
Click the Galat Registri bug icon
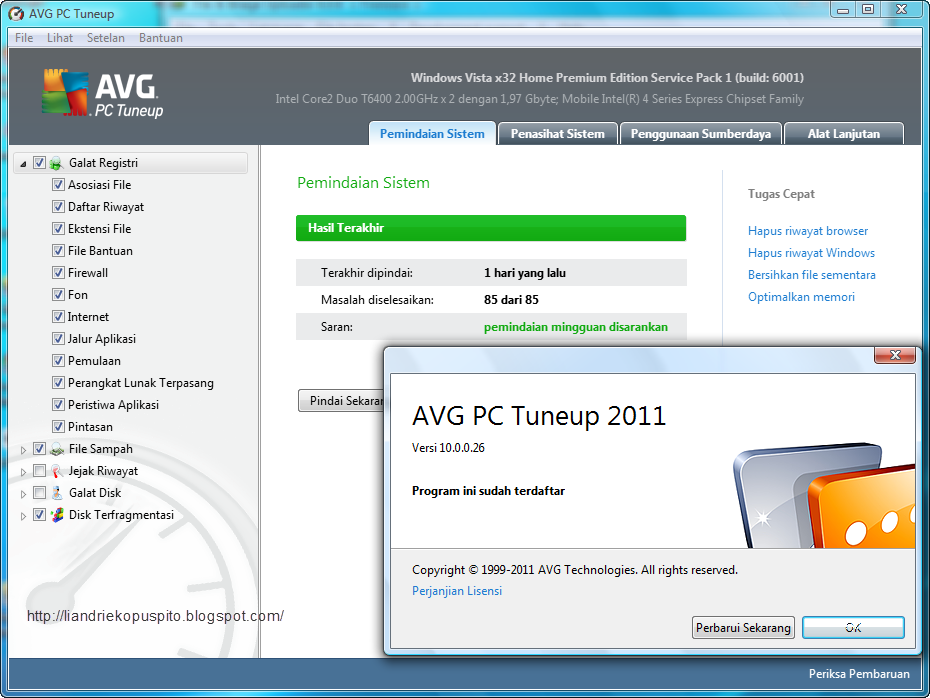click(x=56, y=163)
